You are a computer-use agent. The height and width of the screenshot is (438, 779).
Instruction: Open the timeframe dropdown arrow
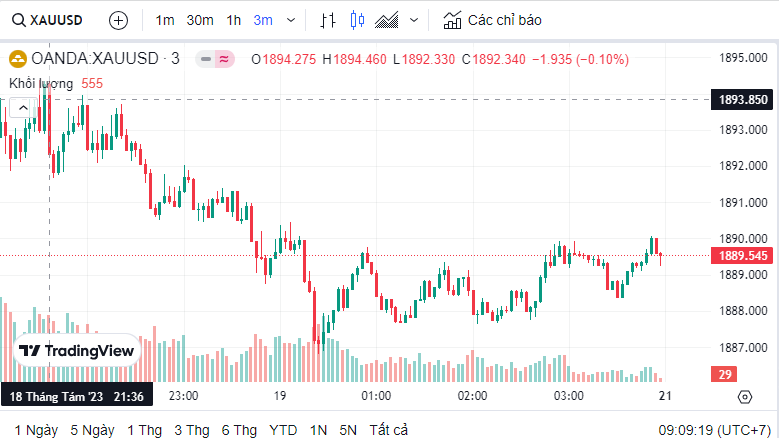(x=291, y=20)
